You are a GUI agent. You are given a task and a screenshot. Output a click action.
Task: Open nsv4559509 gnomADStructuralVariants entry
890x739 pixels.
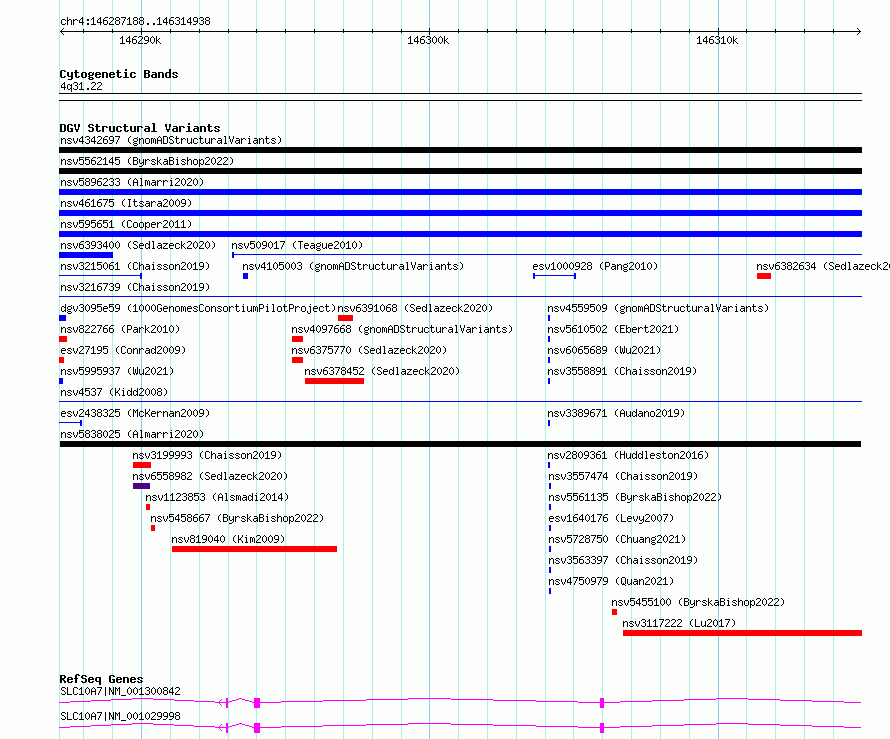658,308
